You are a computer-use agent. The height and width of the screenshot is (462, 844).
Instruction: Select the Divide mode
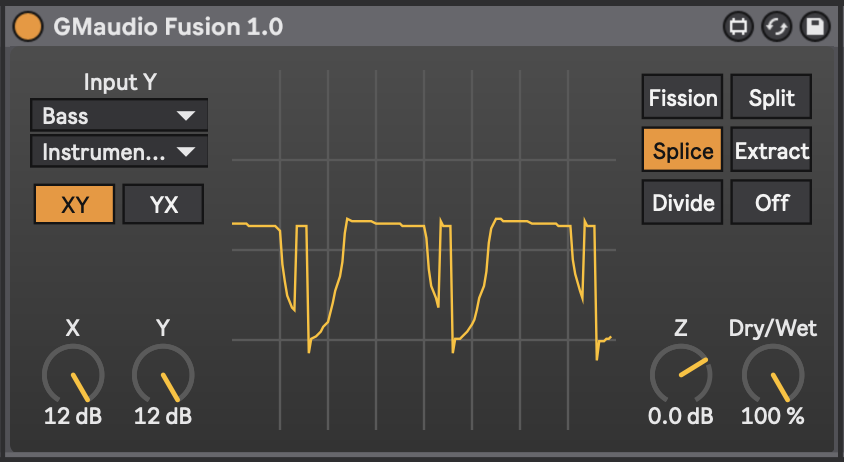pos(683,203)
